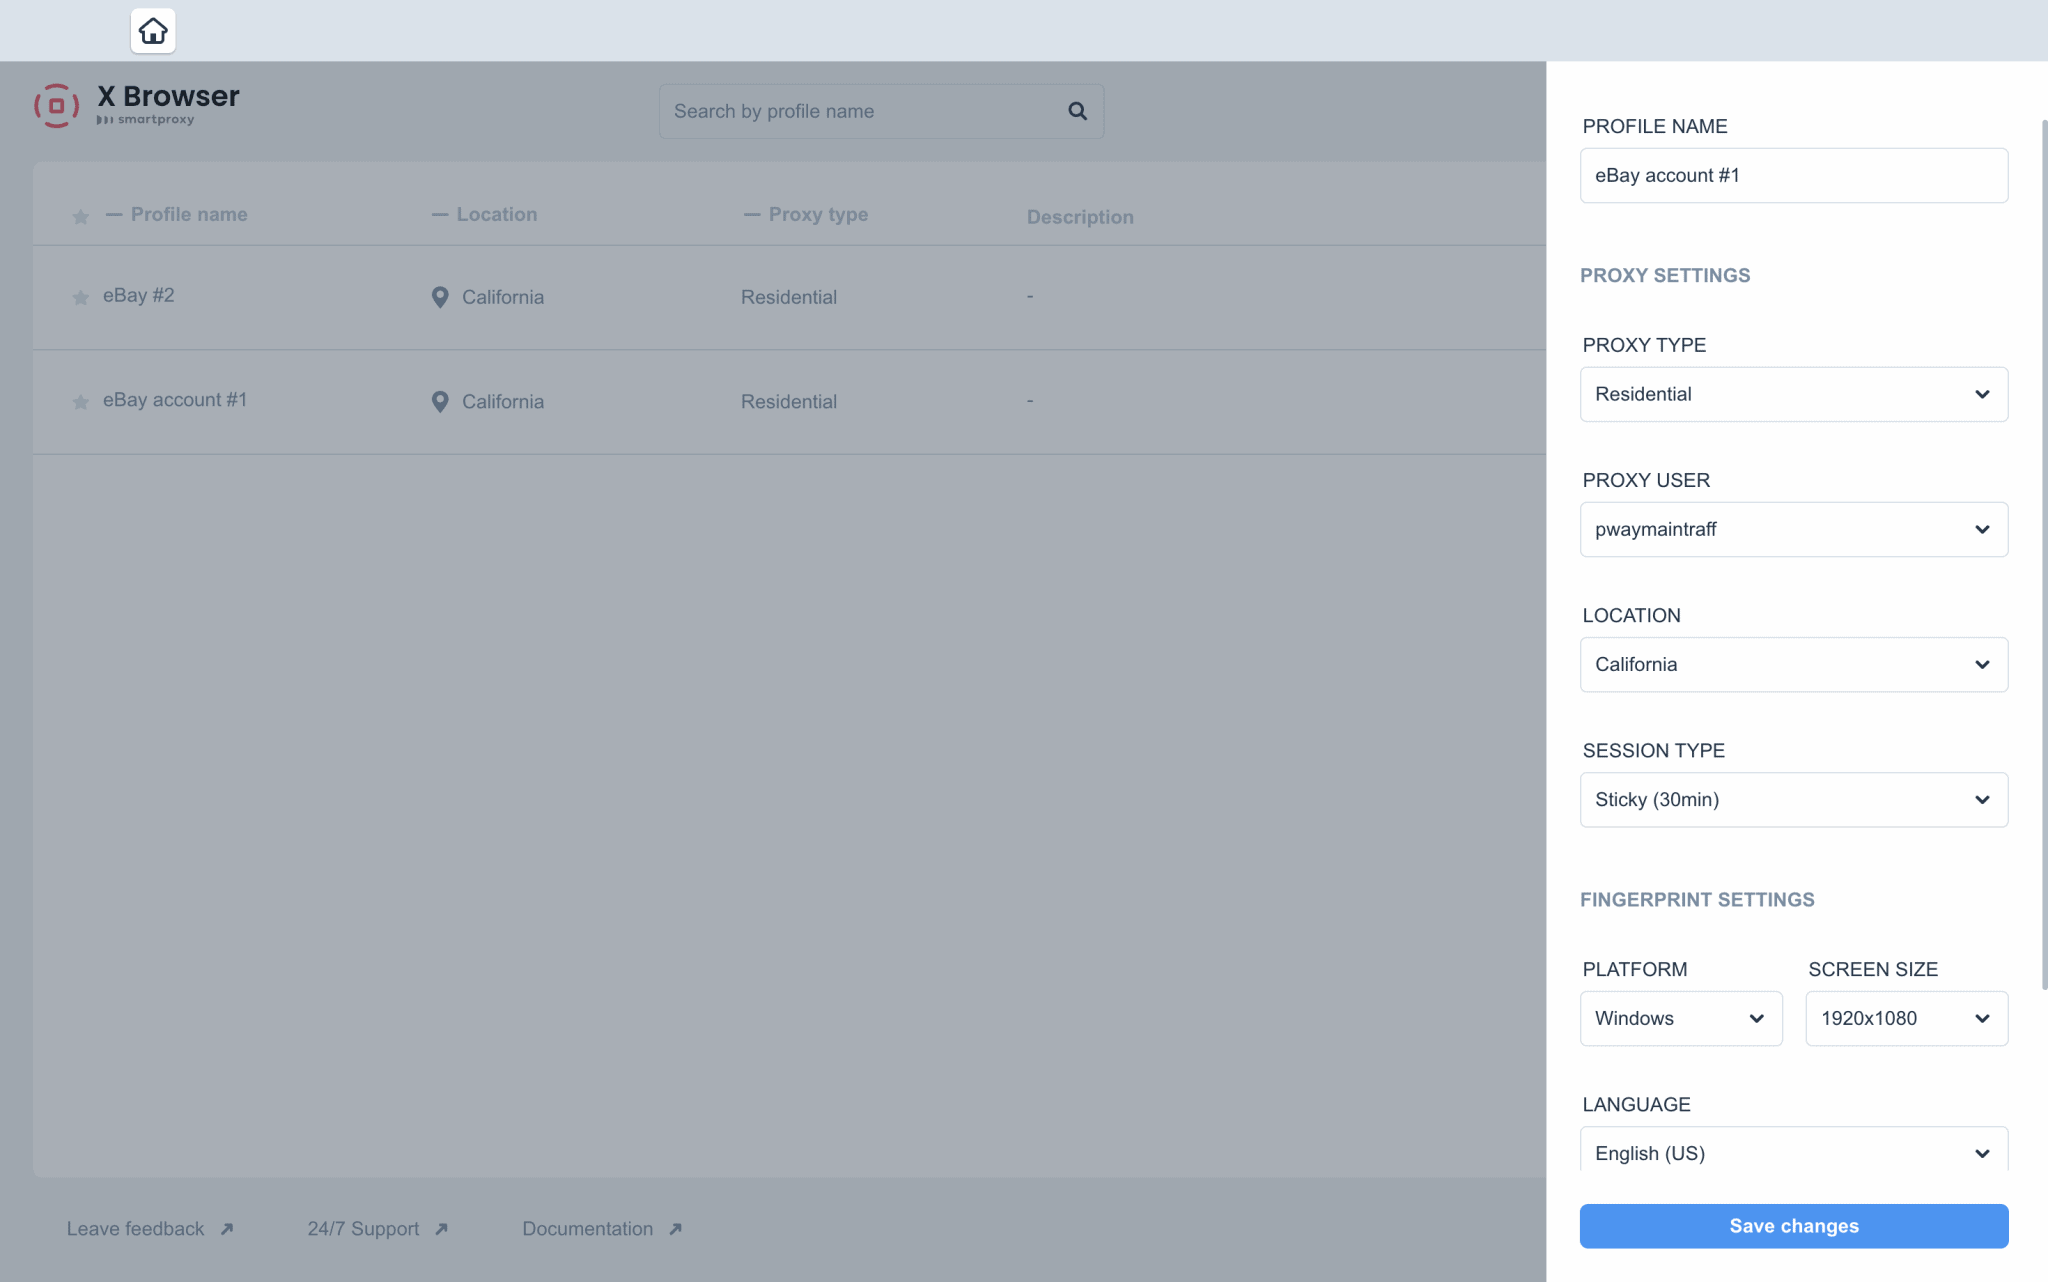Open Session Type dropdown Sticky (30min)
The height and width of the screenshot is (1282, 2048).
pyautogui.click(x=1794, y=799)
